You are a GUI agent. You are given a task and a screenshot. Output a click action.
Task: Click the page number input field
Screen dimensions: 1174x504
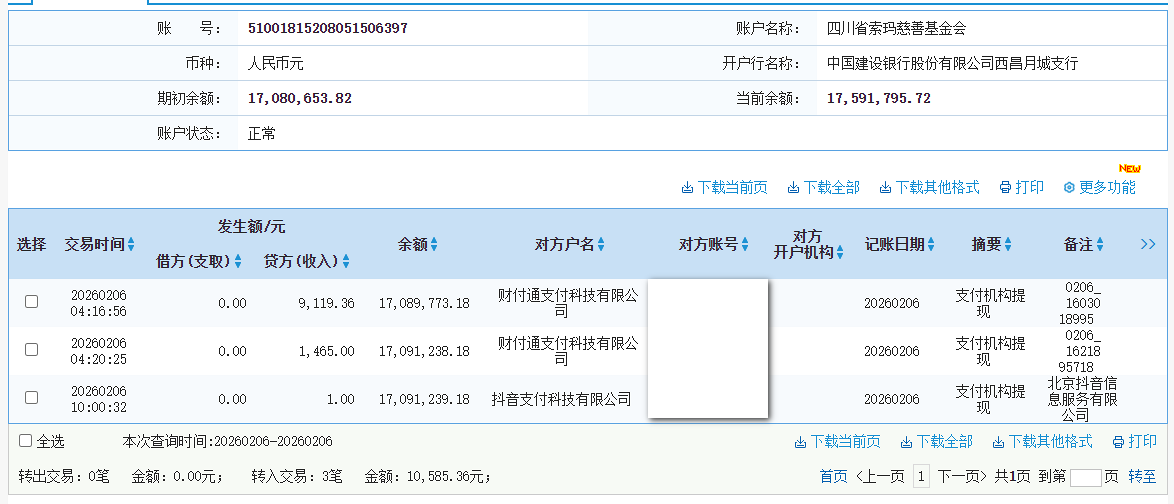tap(1084, 477)
